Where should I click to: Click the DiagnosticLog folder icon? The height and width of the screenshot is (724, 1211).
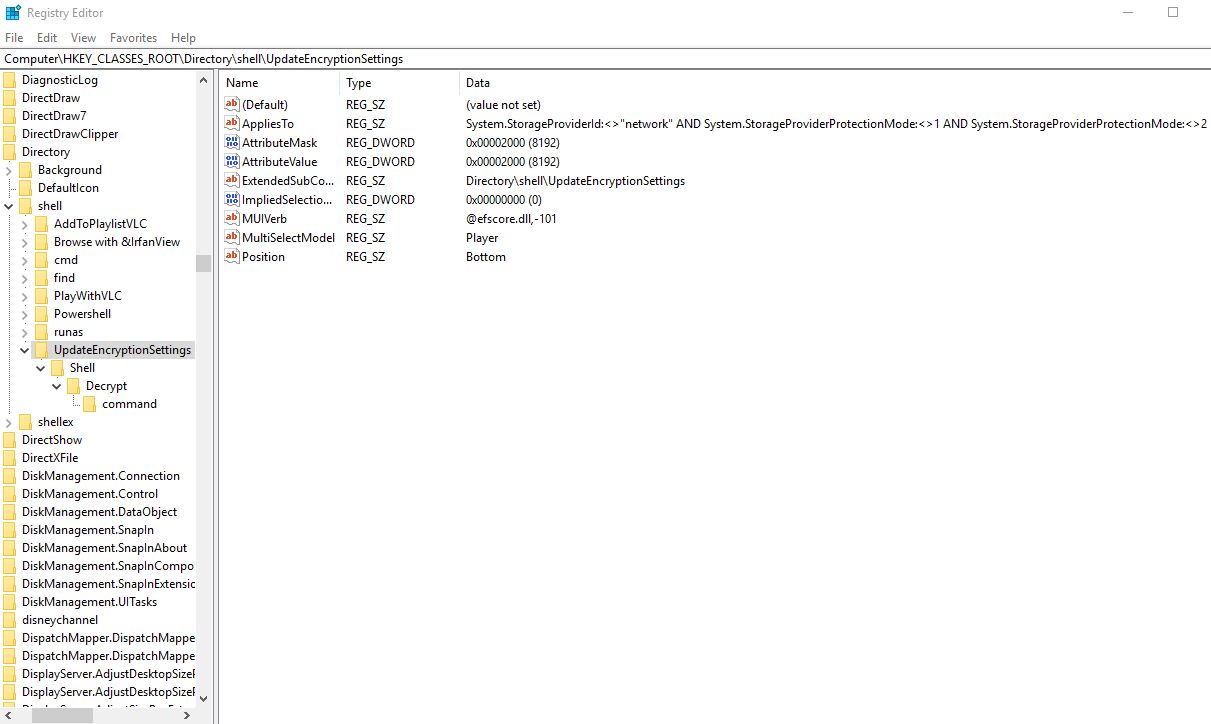[9, 80]
